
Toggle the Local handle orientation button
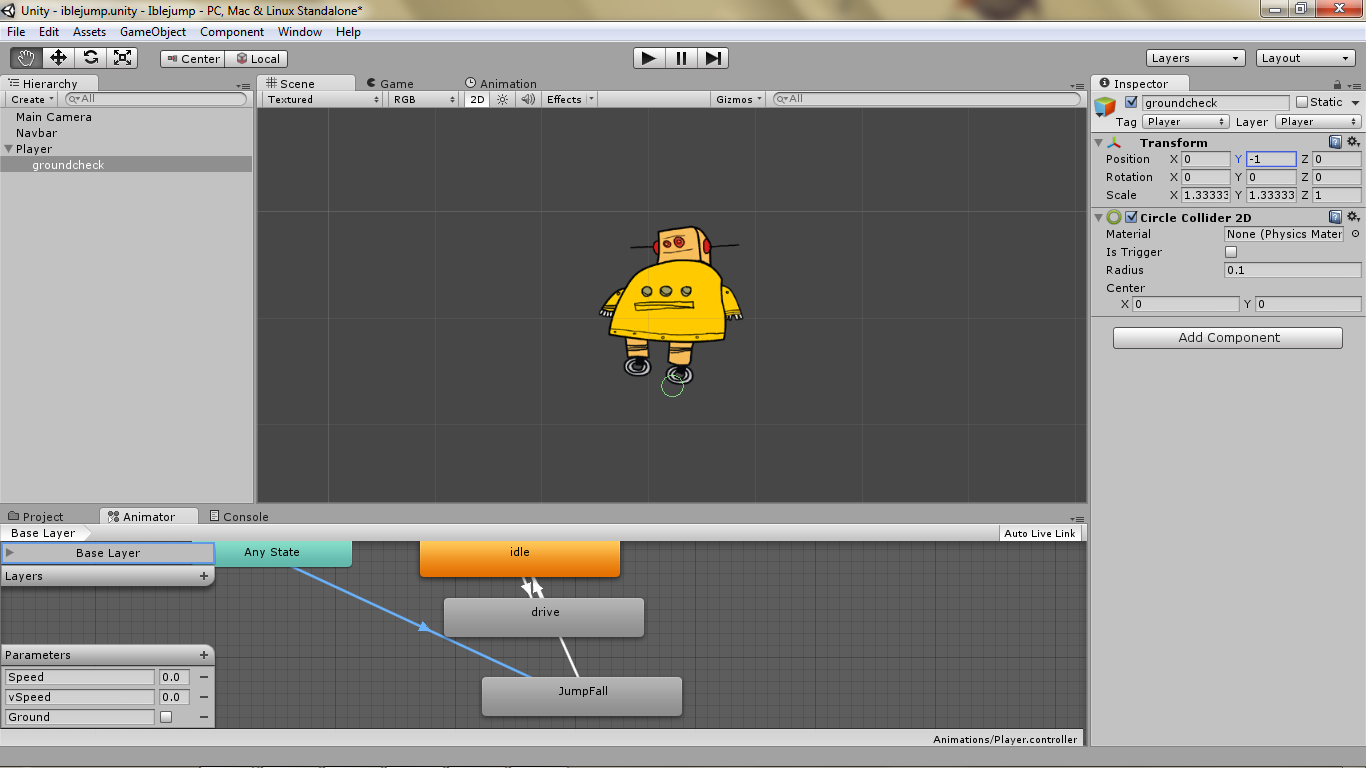(x=257, y=59)
